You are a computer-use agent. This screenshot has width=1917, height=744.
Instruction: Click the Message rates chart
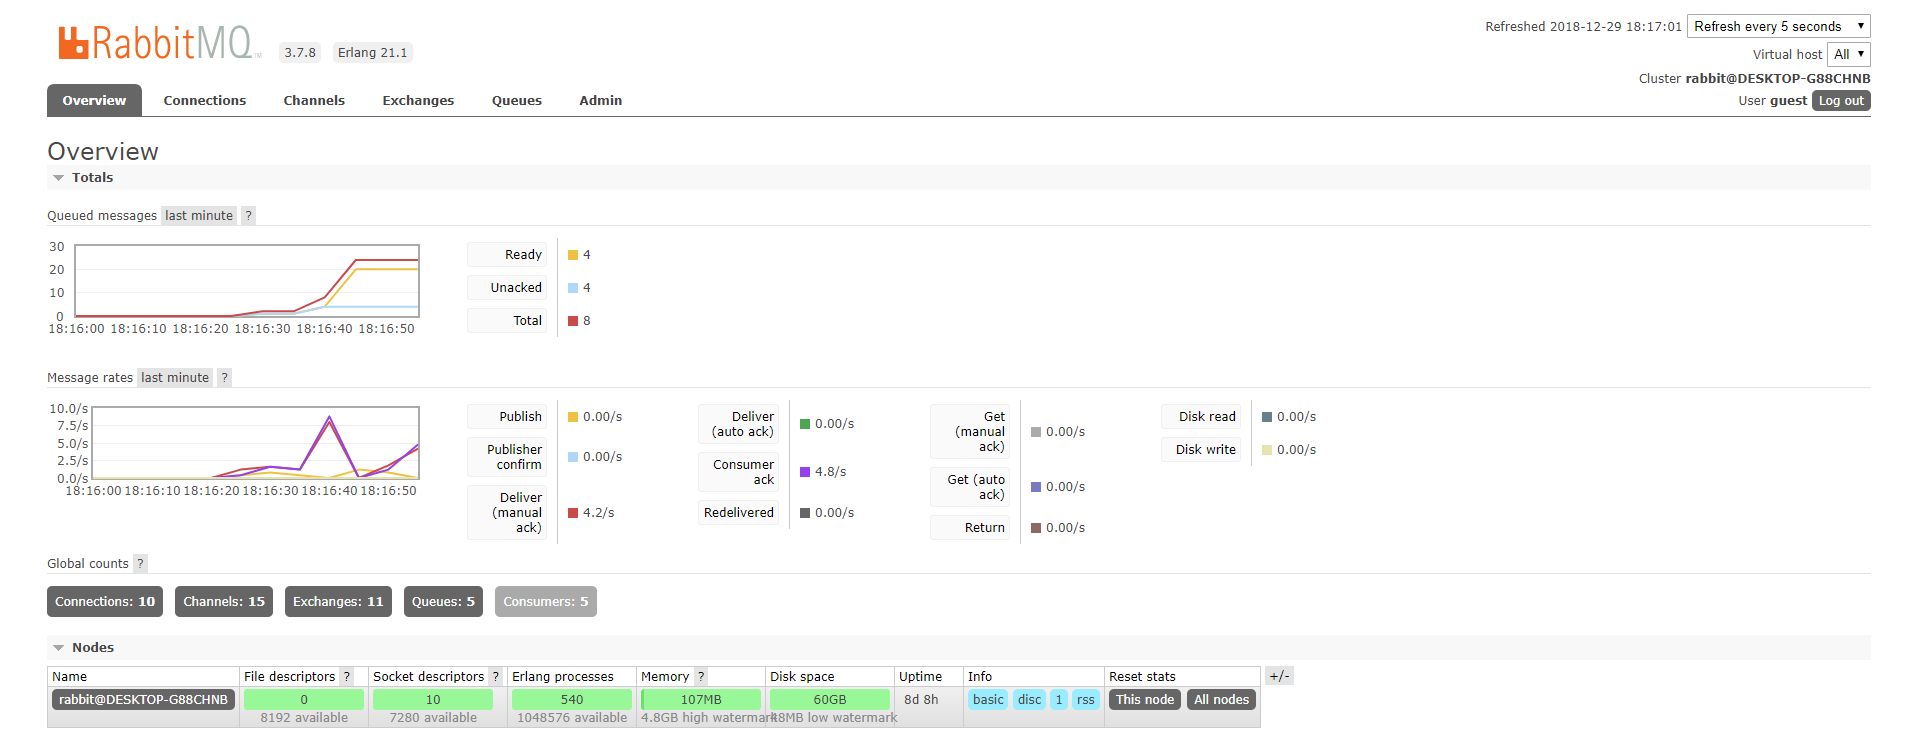pyautogui.click(x=255, y=443)
